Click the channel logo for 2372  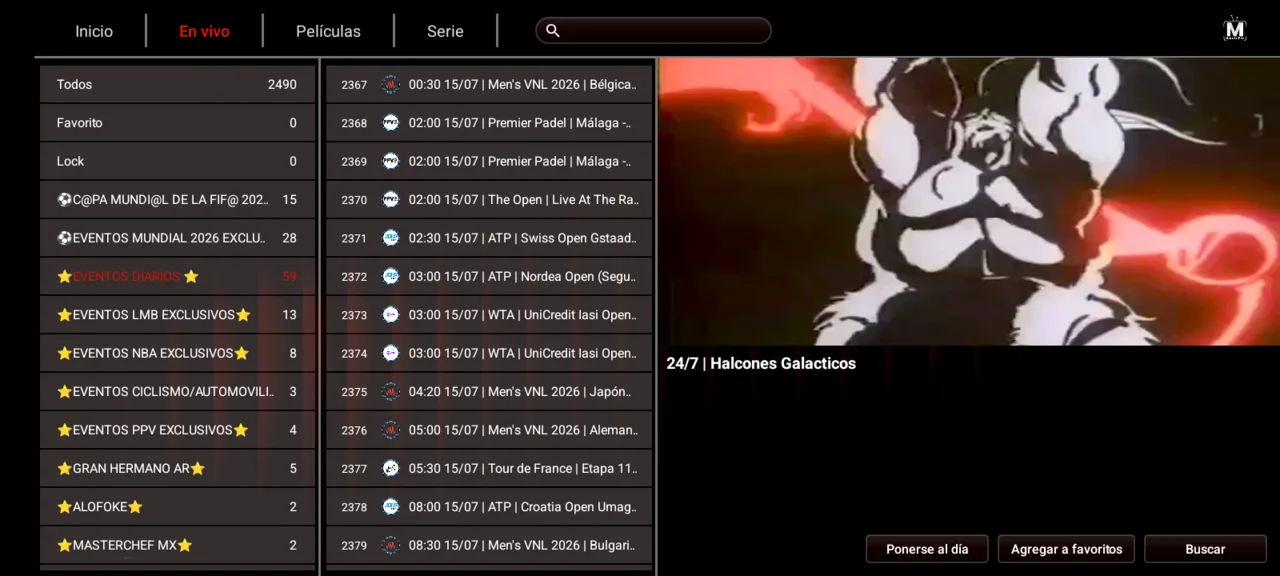391,276
